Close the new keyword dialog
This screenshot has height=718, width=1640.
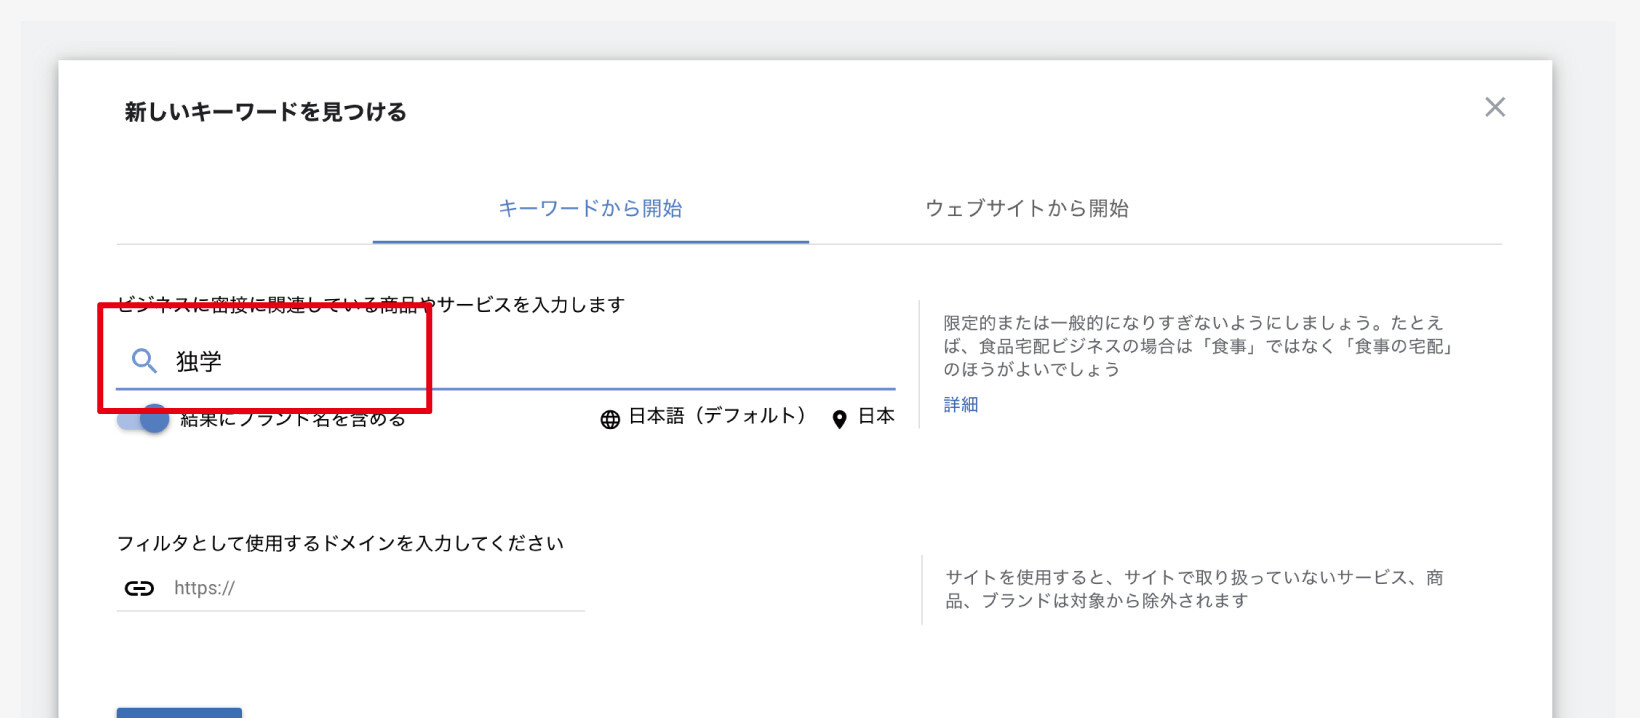[1494, 107]
